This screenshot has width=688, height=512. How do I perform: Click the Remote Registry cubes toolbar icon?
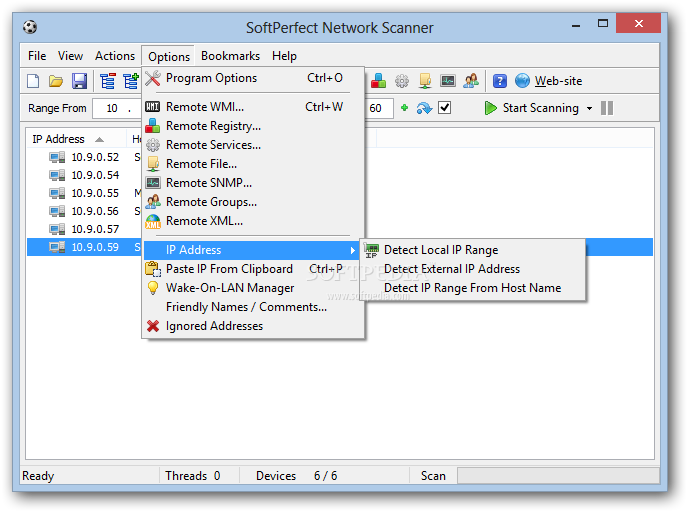click(x=378, y=81)
